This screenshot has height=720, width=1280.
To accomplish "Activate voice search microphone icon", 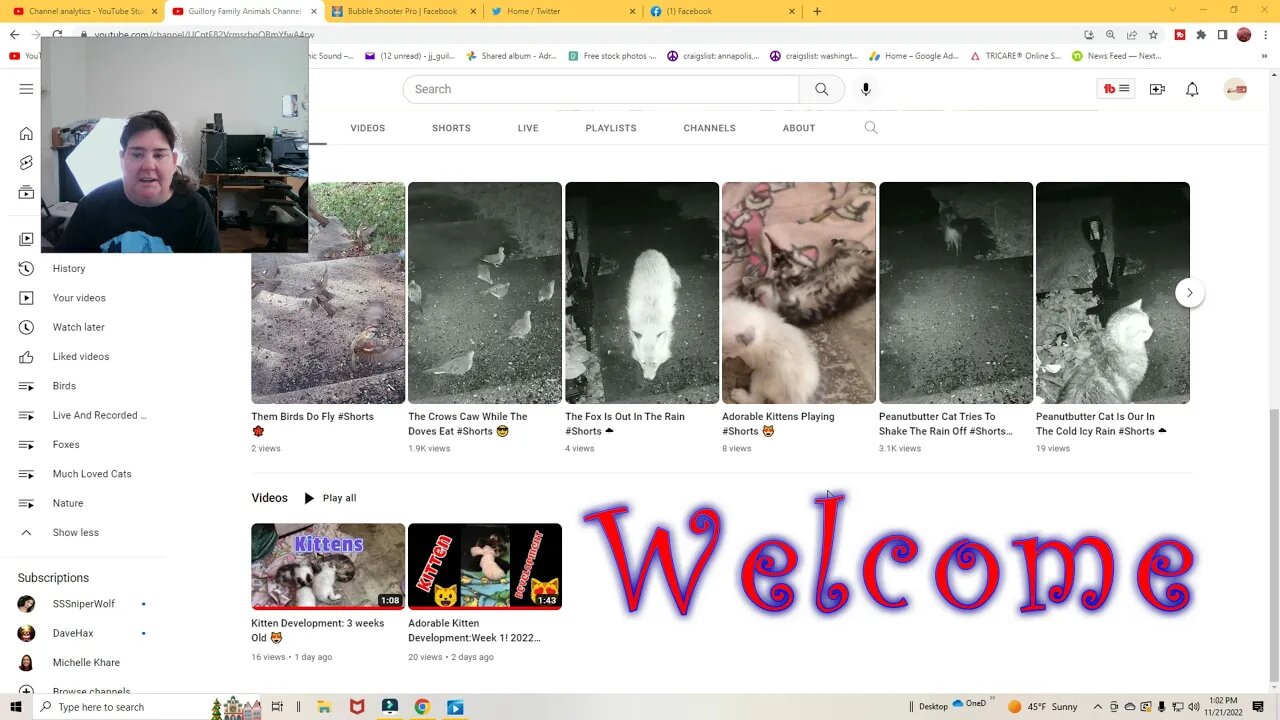I will click(866, 89).
